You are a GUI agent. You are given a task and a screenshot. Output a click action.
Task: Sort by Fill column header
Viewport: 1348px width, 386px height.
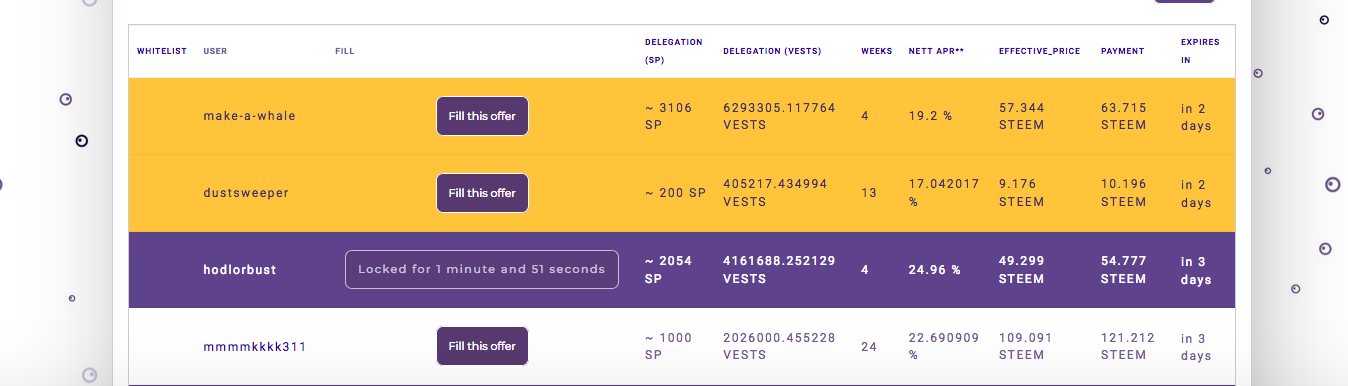coord(345,51)
